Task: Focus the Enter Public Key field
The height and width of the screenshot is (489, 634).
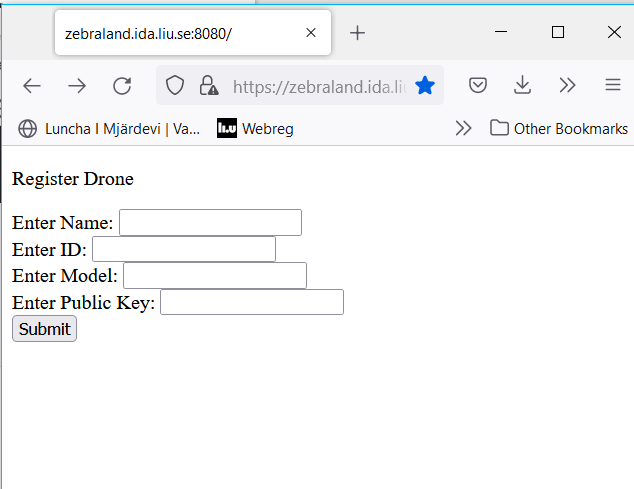Action: [x=252, y=302]
